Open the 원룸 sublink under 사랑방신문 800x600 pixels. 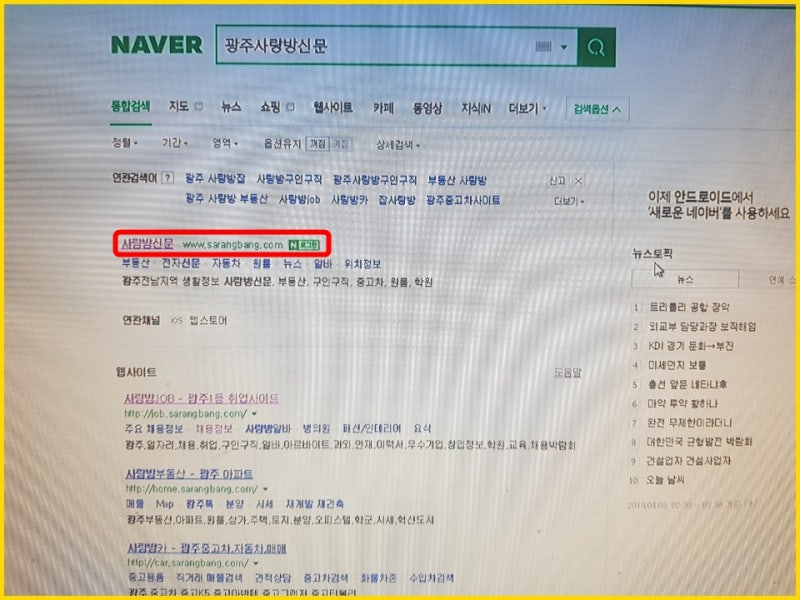point(262,264)
